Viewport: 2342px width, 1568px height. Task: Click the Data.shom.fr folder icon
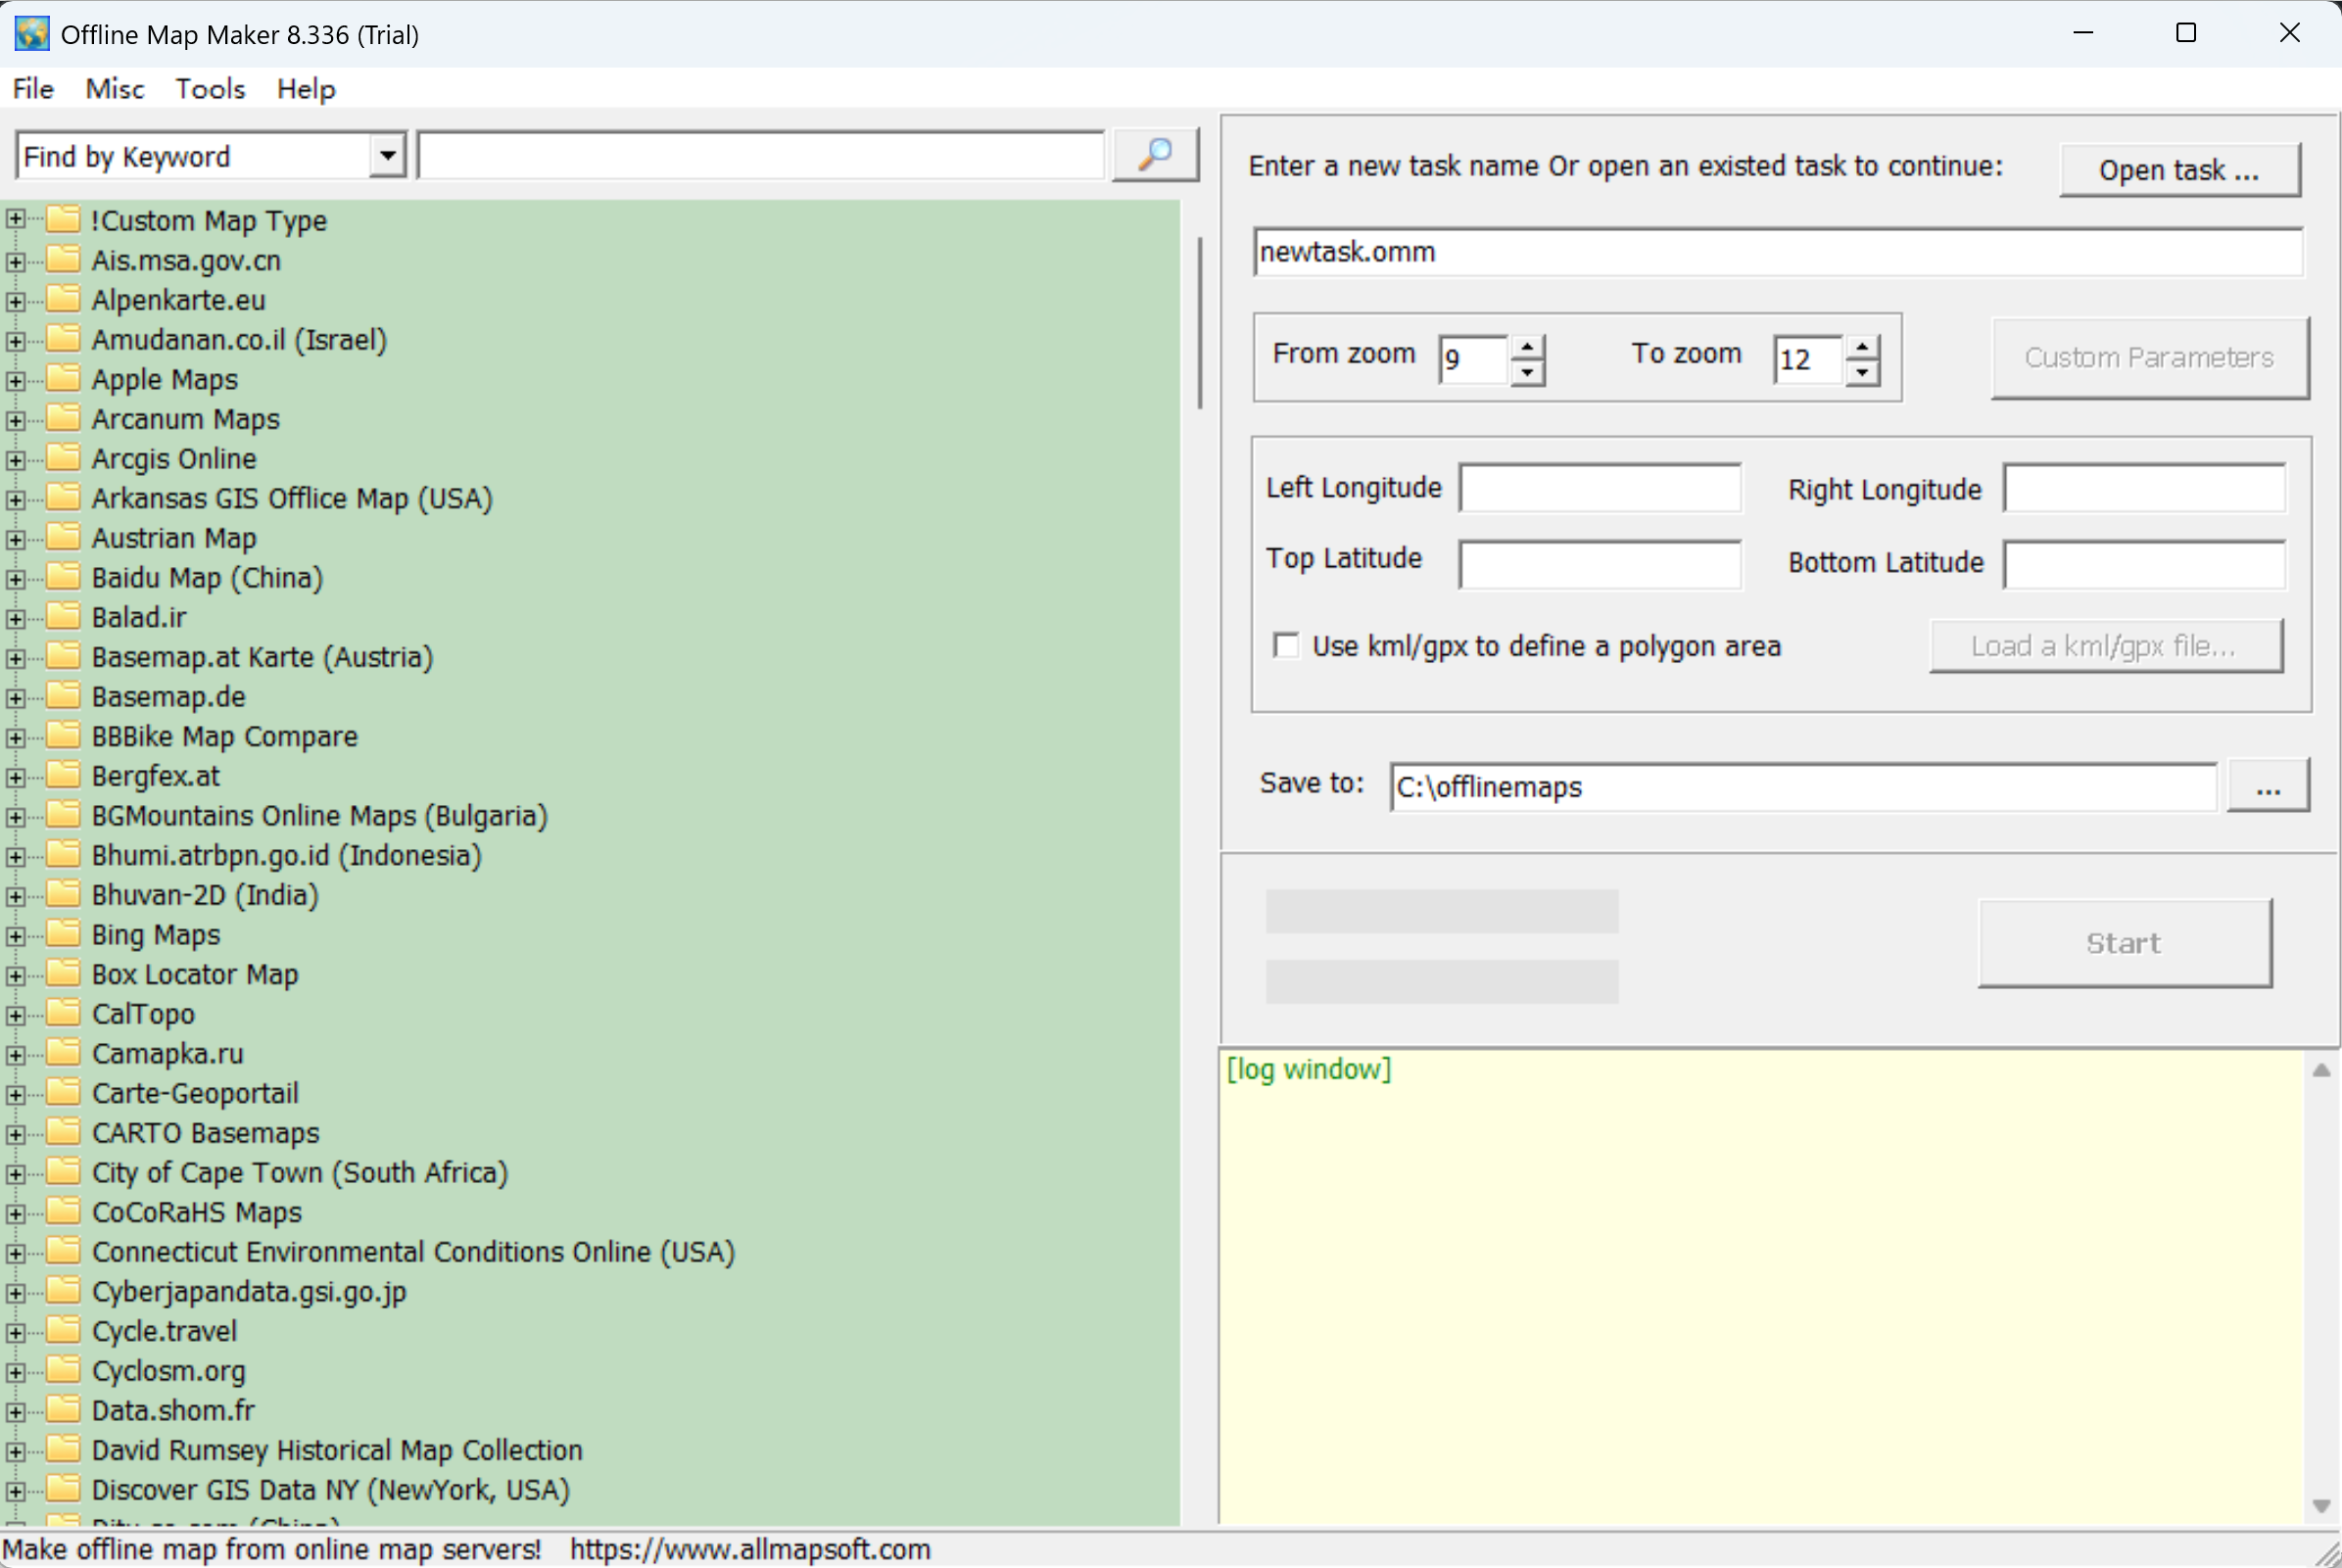tap(63, 1409)
